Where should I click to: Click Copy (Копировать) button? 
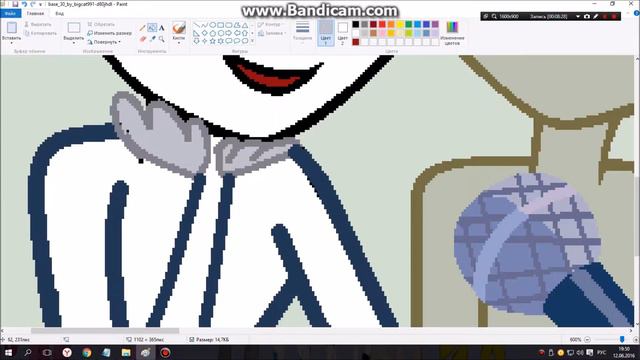pyautogui.click(x=40, y=33)
